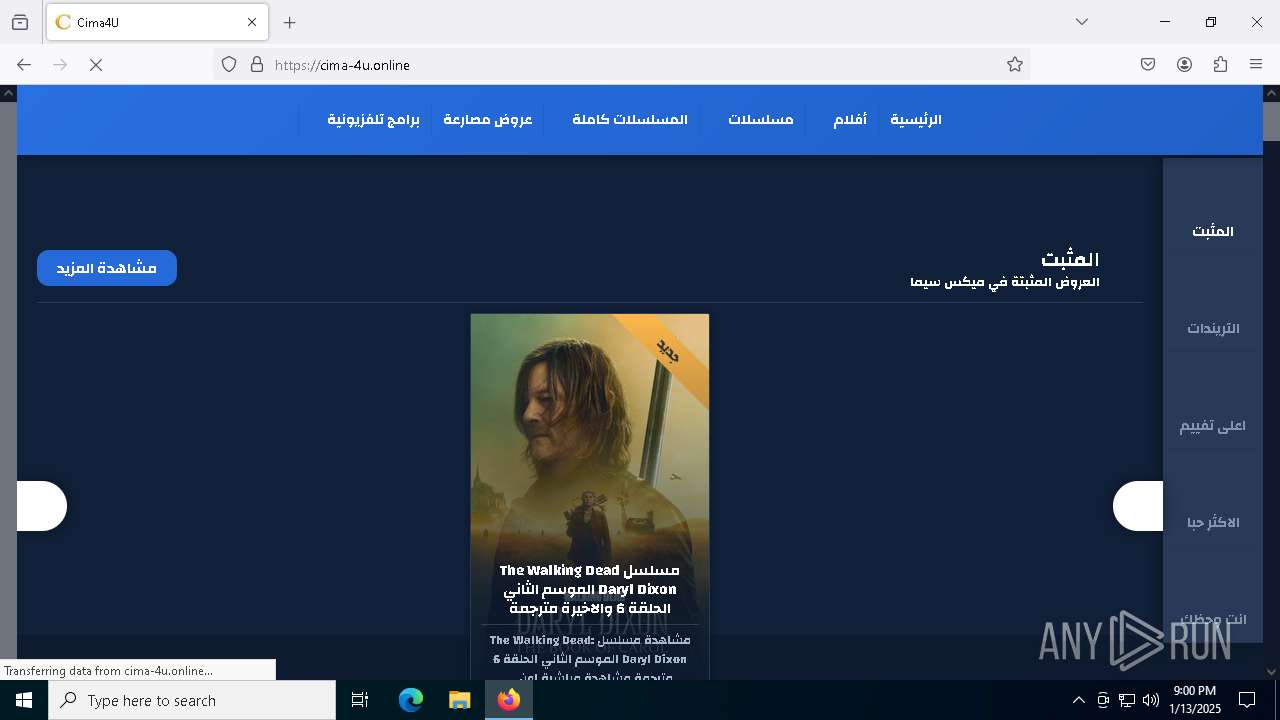The width and height of the screenshot is (1280, 720).
Task: Open عروض مصارعة nav item
Action: pyautogui.click(x=488, y=120)
